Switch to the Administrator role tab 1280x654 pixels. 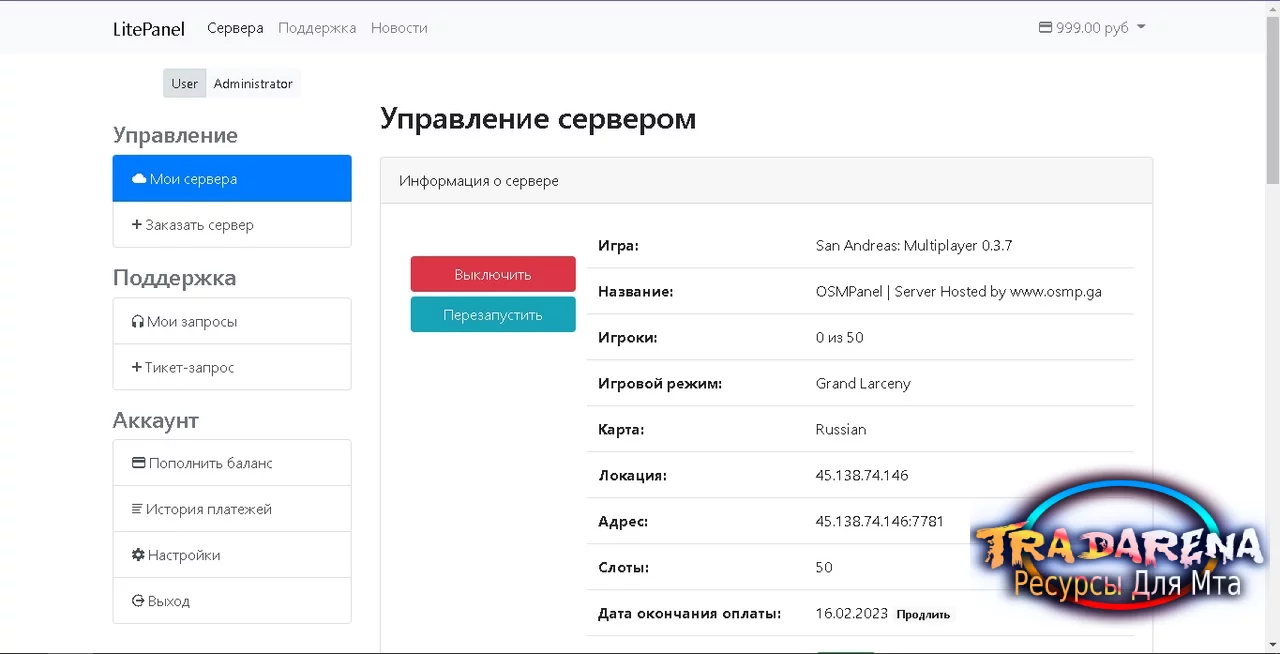pos(253,84)
